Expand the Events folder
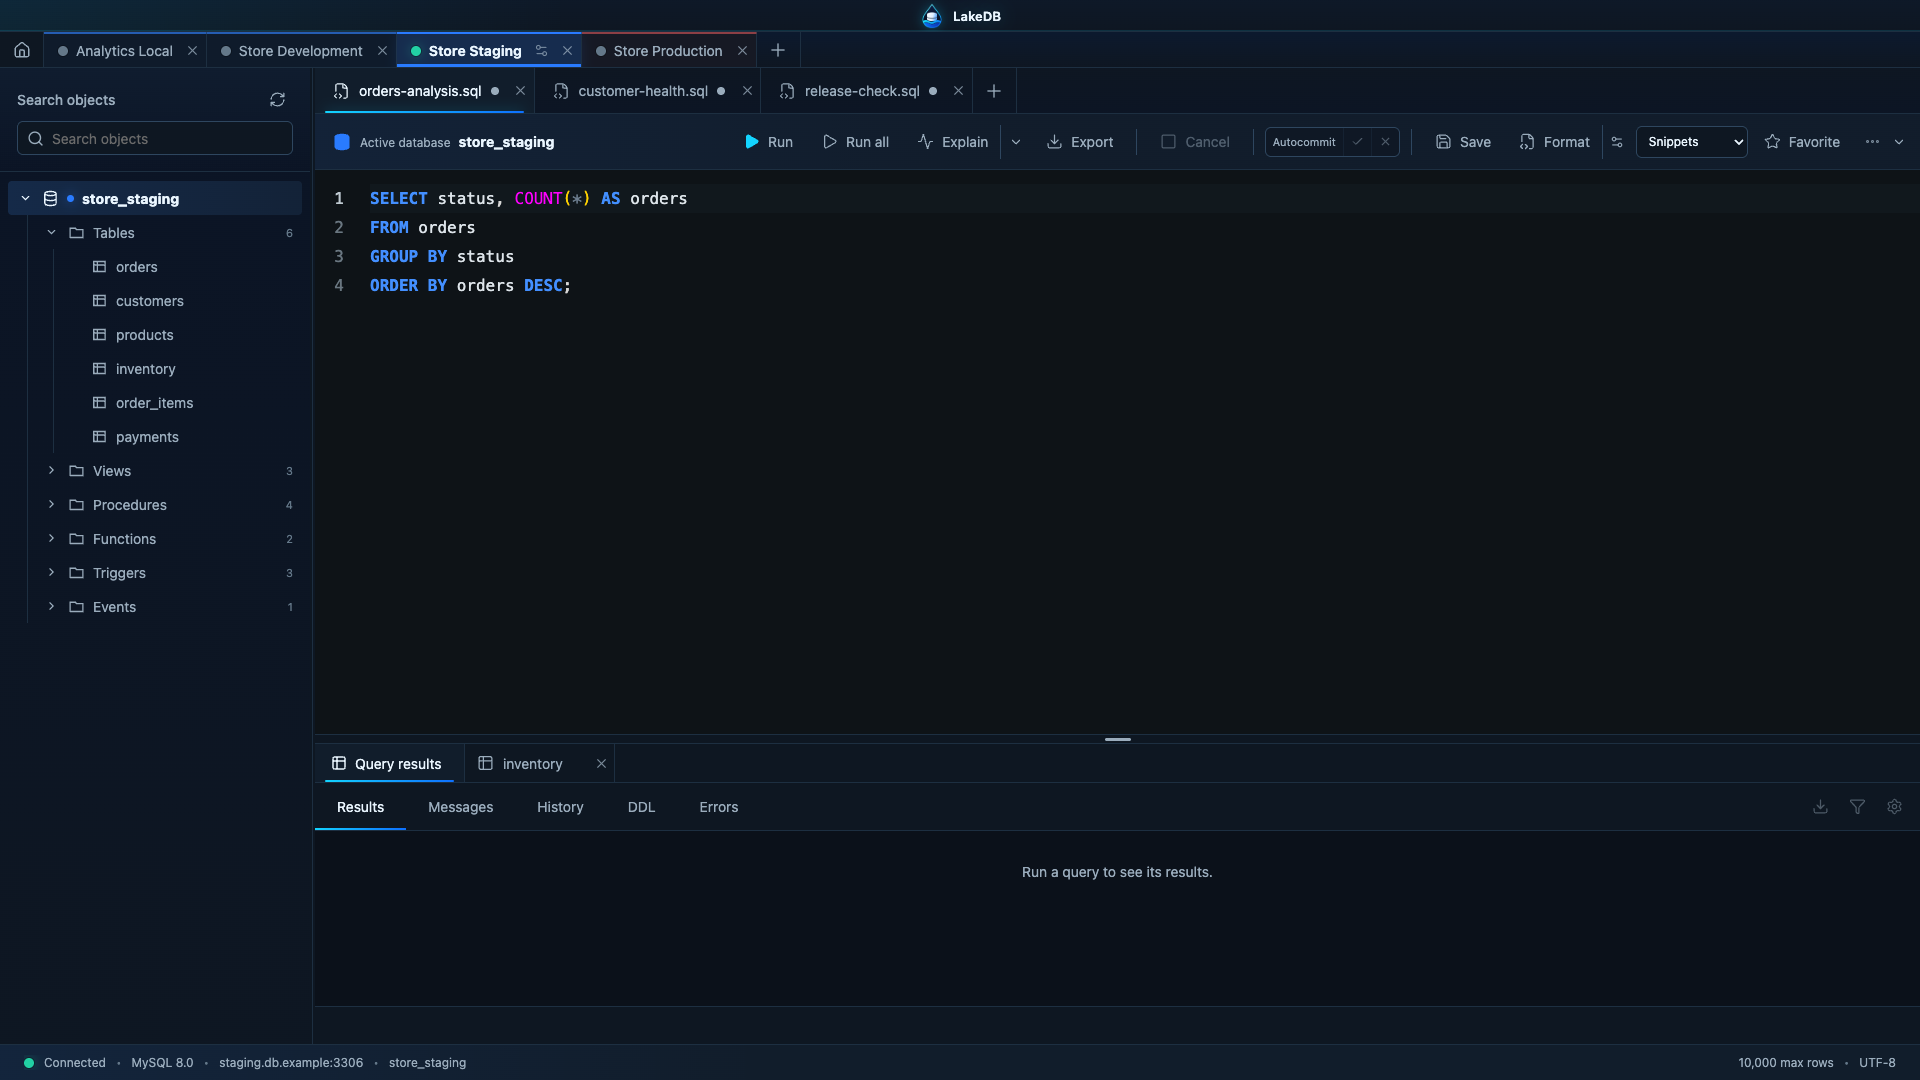Image resolution: width=1920 pixels, height=1080 pixels. point(51,607)
